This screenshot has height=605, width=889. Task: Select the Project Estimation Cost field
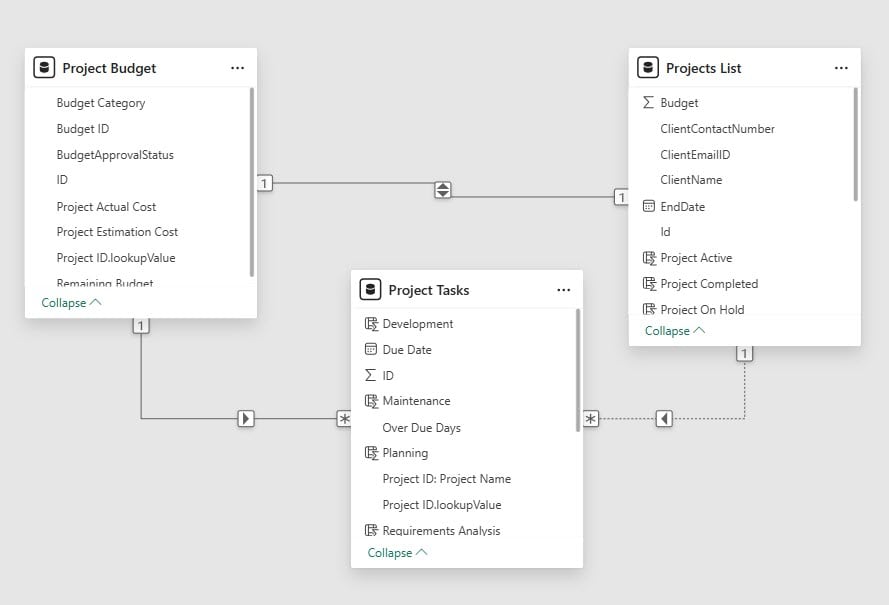click(x=117, y=232)
